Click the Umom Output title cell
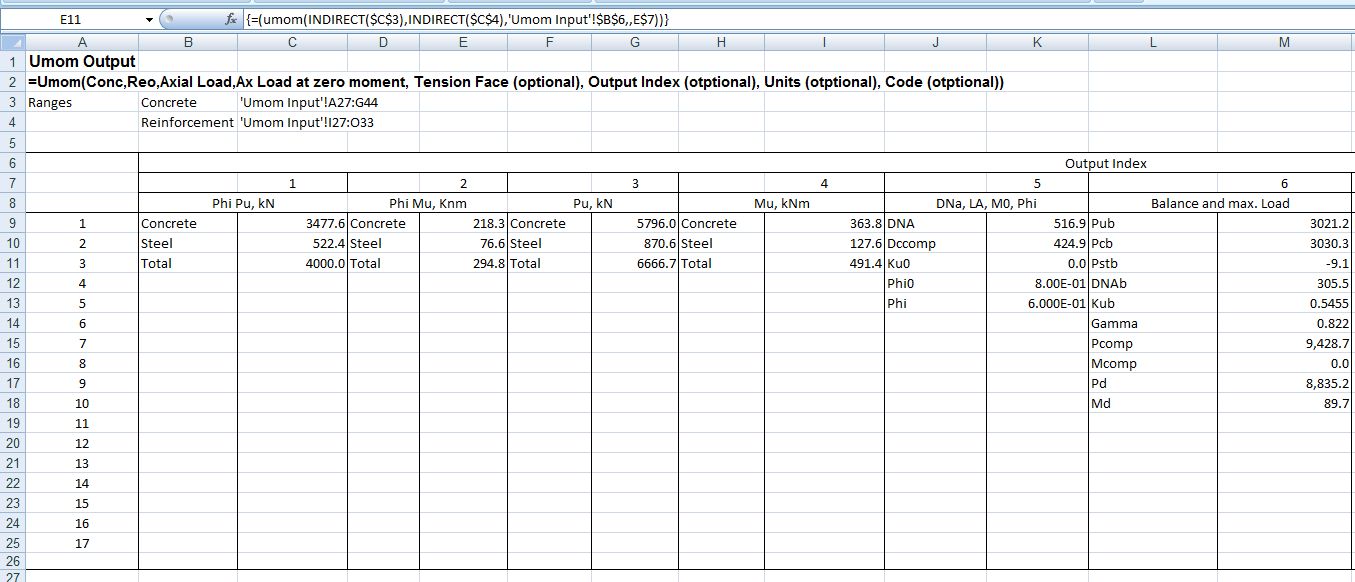This screenshot has width=1355, height=582. pyautogui.click(x=82, y=62)
